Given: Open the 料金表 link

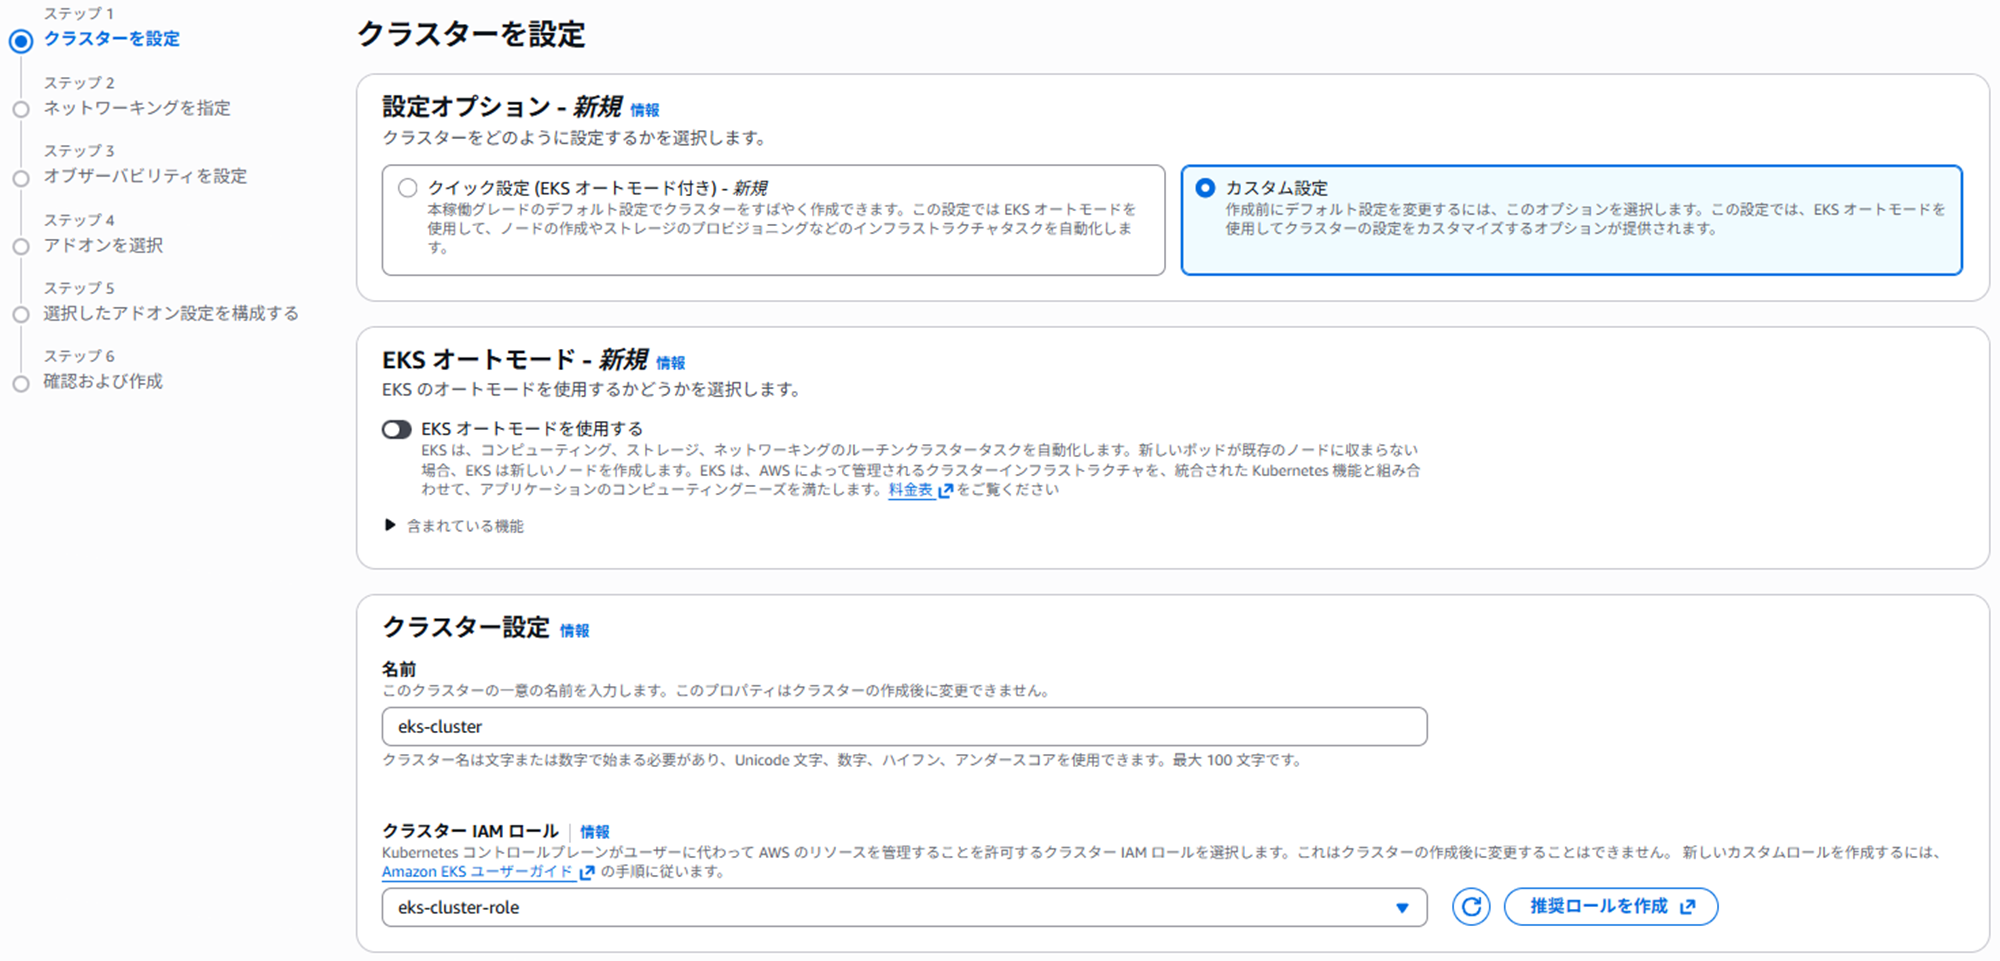Looking at the screenshot, I should click(910, 490).
